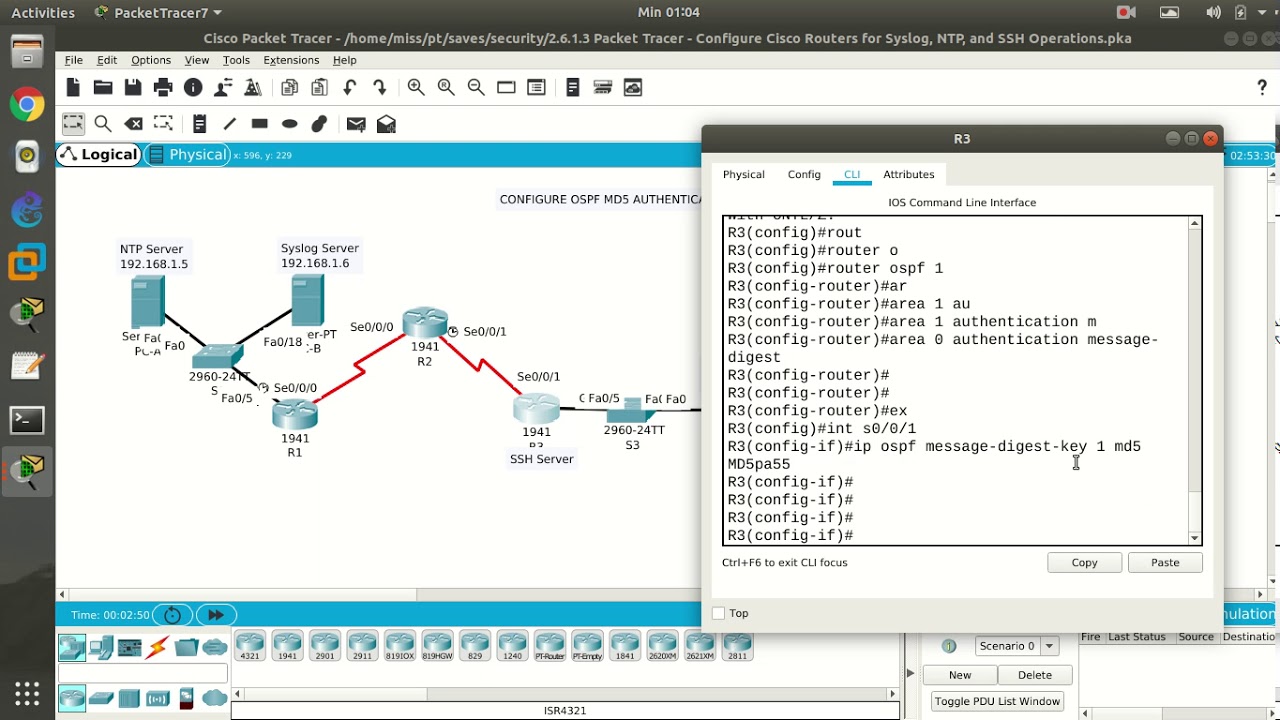Viewport: 1280px width, 720px height.
Task: Pick the 2911 router from device list
Action: tap(362, 646)
